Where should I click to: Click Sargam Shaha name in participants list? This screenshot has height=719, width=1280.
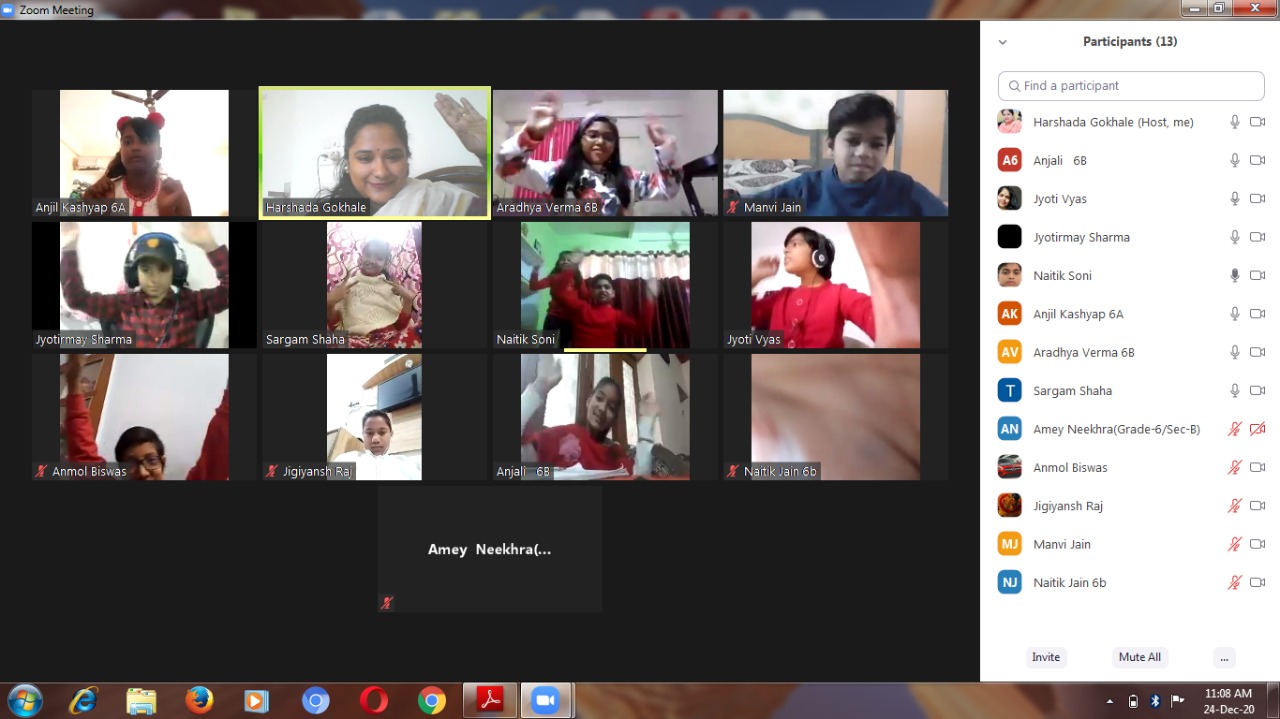click(1072, 391)
